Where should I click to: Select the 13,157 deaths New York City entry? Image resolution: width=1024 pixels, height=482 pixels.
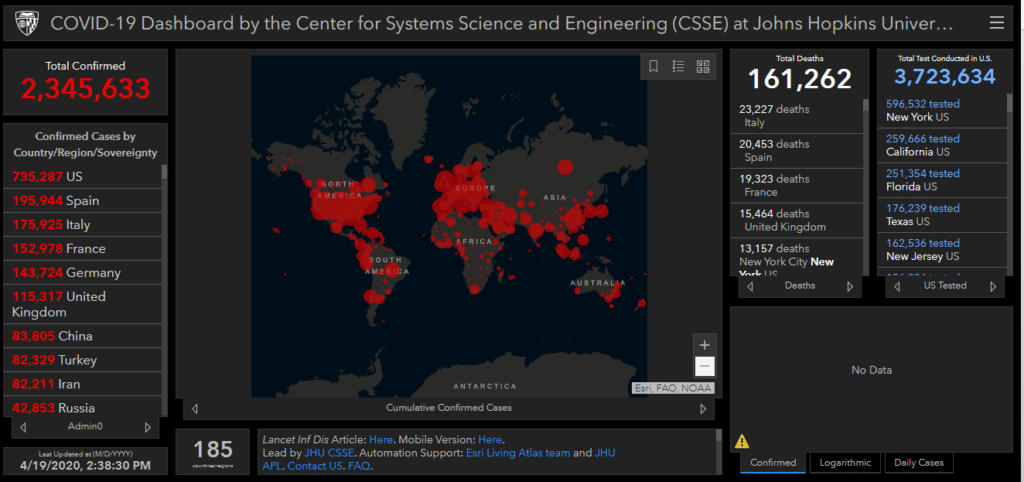(x=797, y=259)
